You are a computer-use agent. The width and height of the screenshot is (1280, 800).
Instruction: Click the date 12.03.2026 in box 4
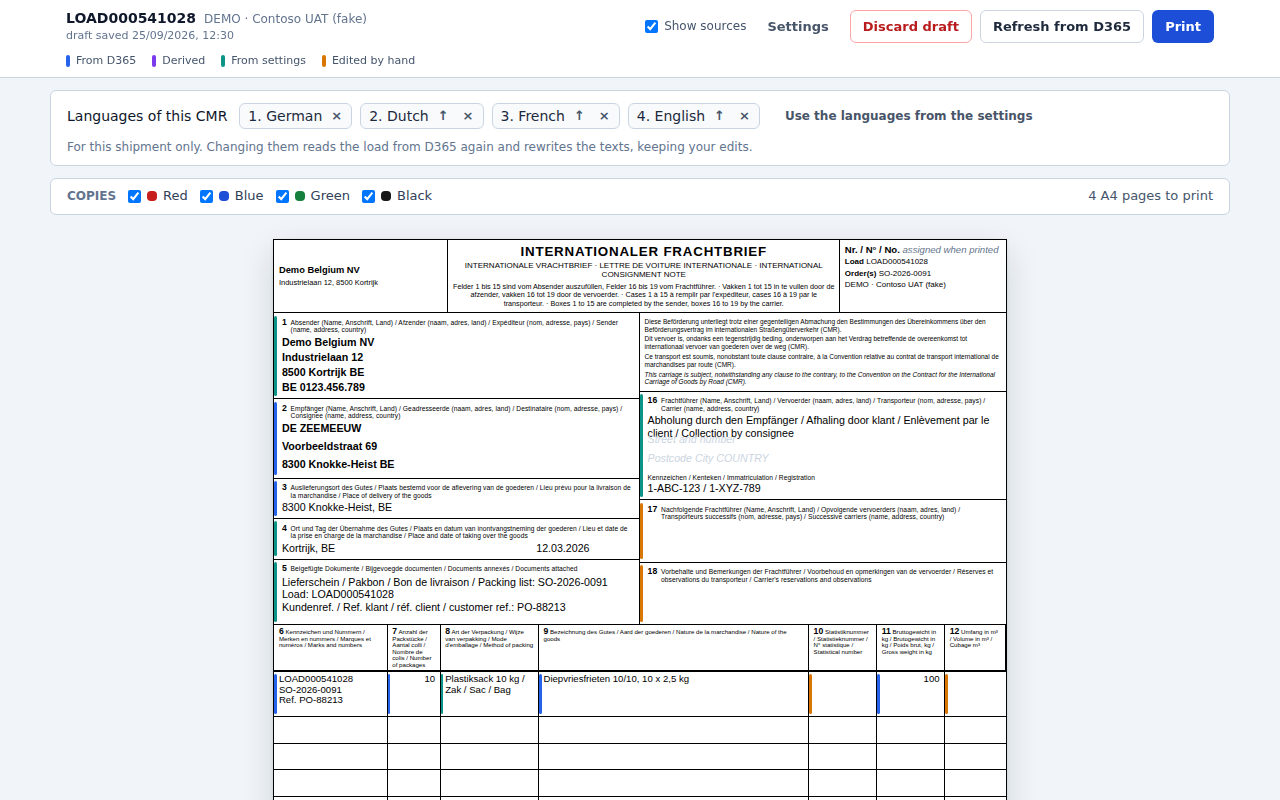pyautogui.click(x=563, y=548)
